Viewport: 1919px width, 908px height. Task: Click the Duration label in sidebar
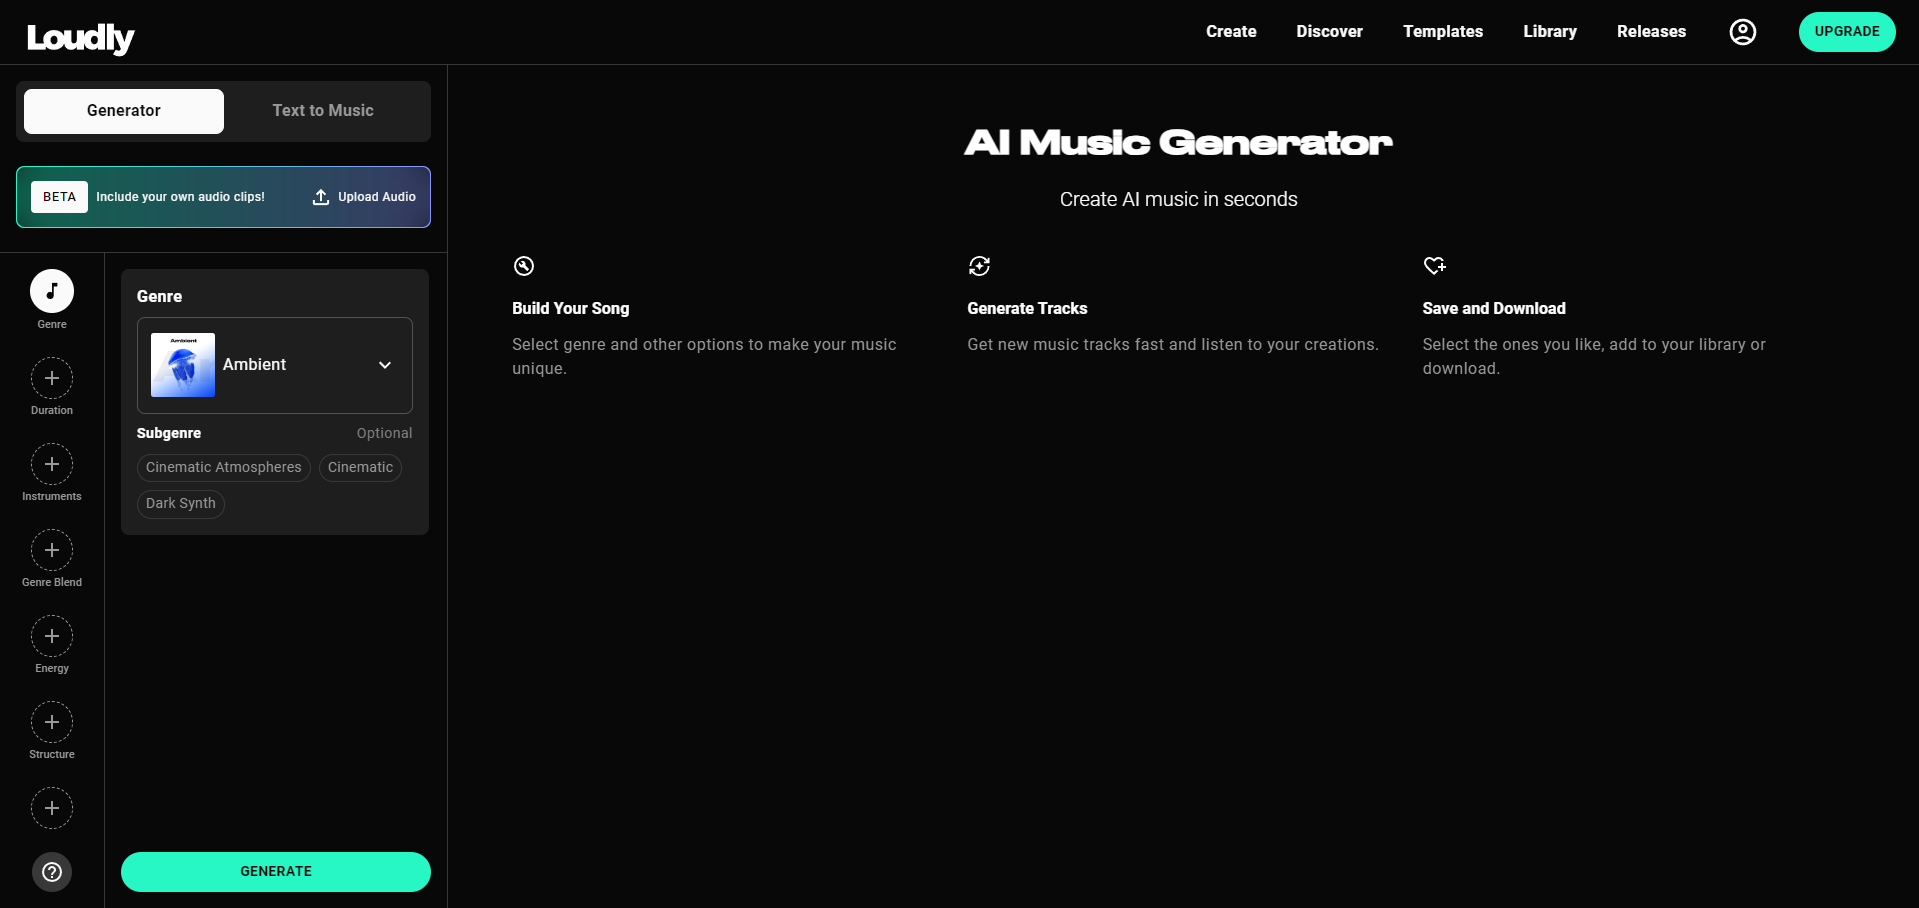point(52,410)
